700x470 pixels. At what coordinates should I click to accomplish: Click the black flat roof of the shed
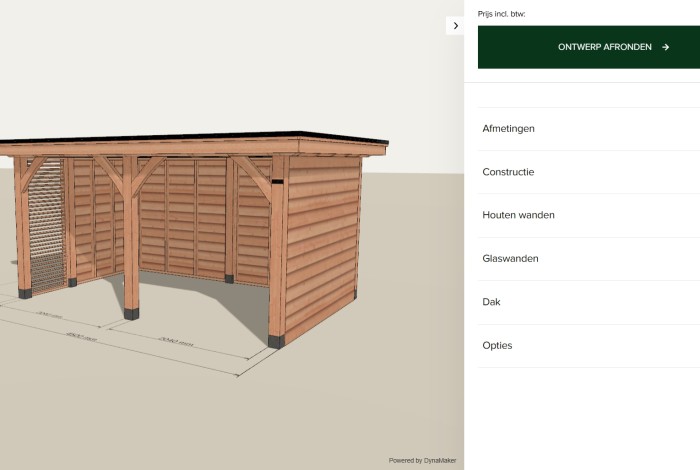(200, 137)
